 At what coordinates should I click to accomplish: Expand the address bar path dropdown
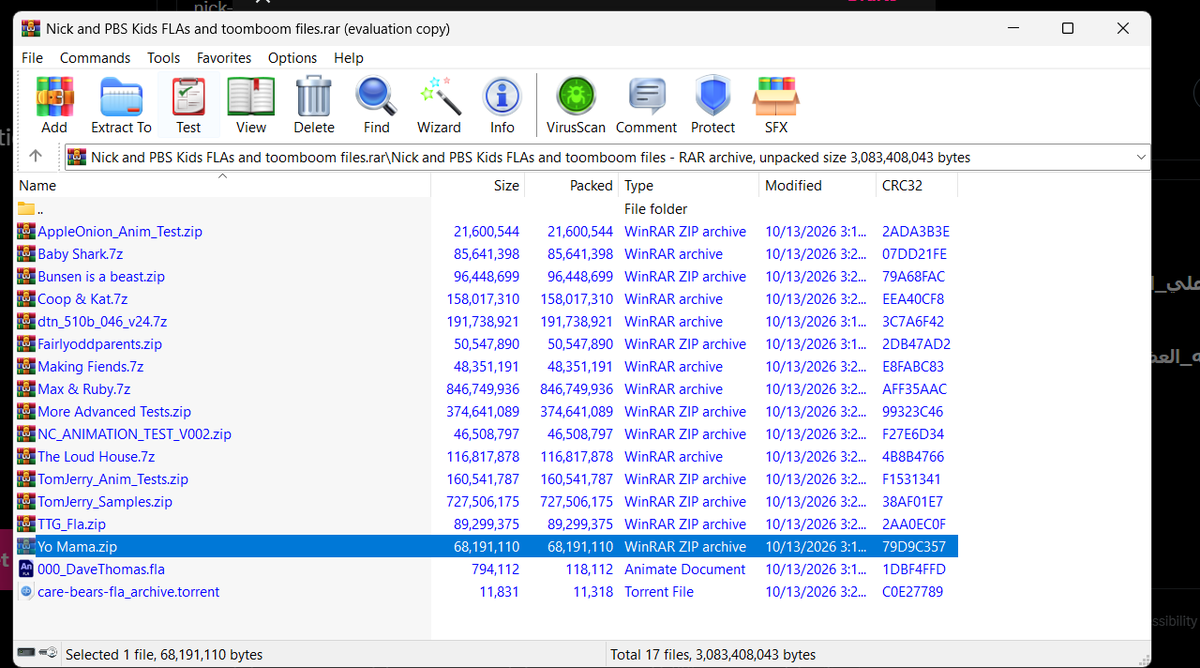click(1141, 157)
